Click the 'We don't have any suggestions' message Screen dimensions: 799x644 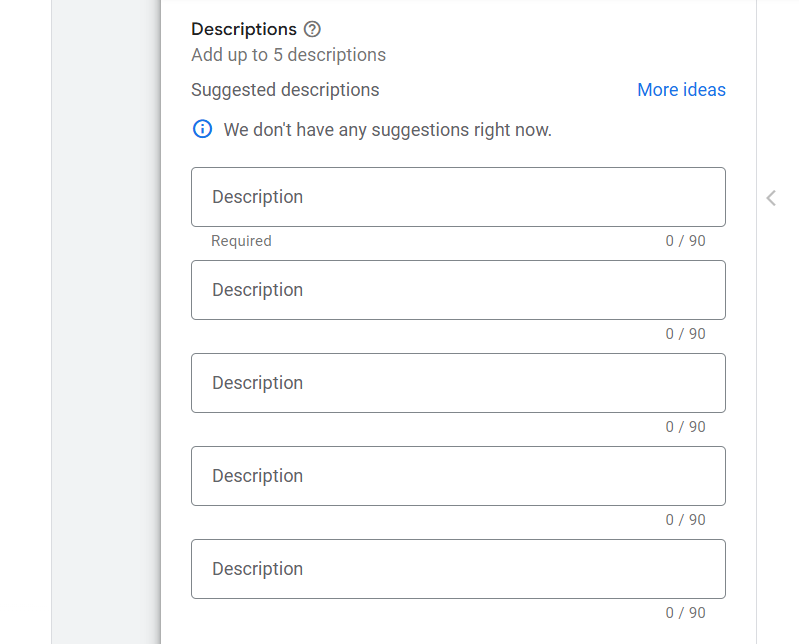click(x=387, y=130)
